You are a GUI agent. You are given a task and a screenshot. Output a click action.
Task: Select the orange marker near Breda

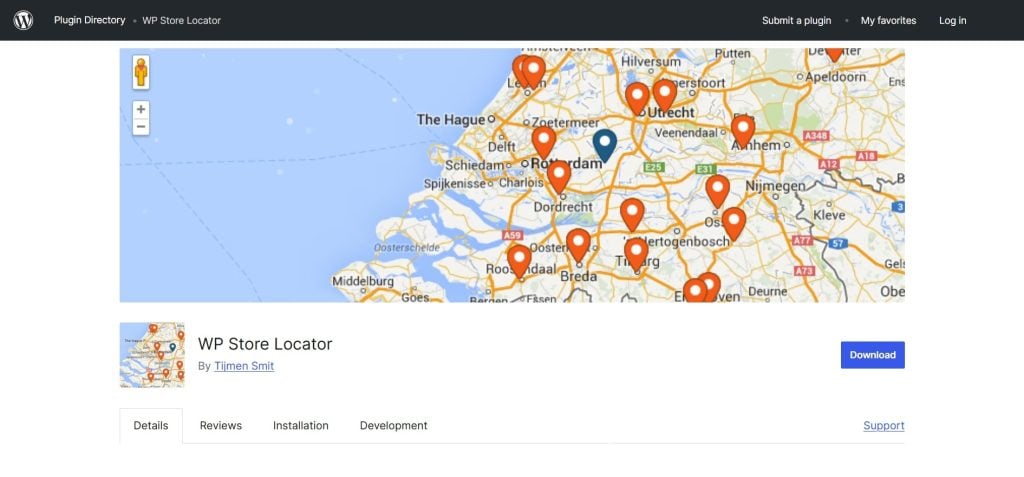[x=578, y=243]
